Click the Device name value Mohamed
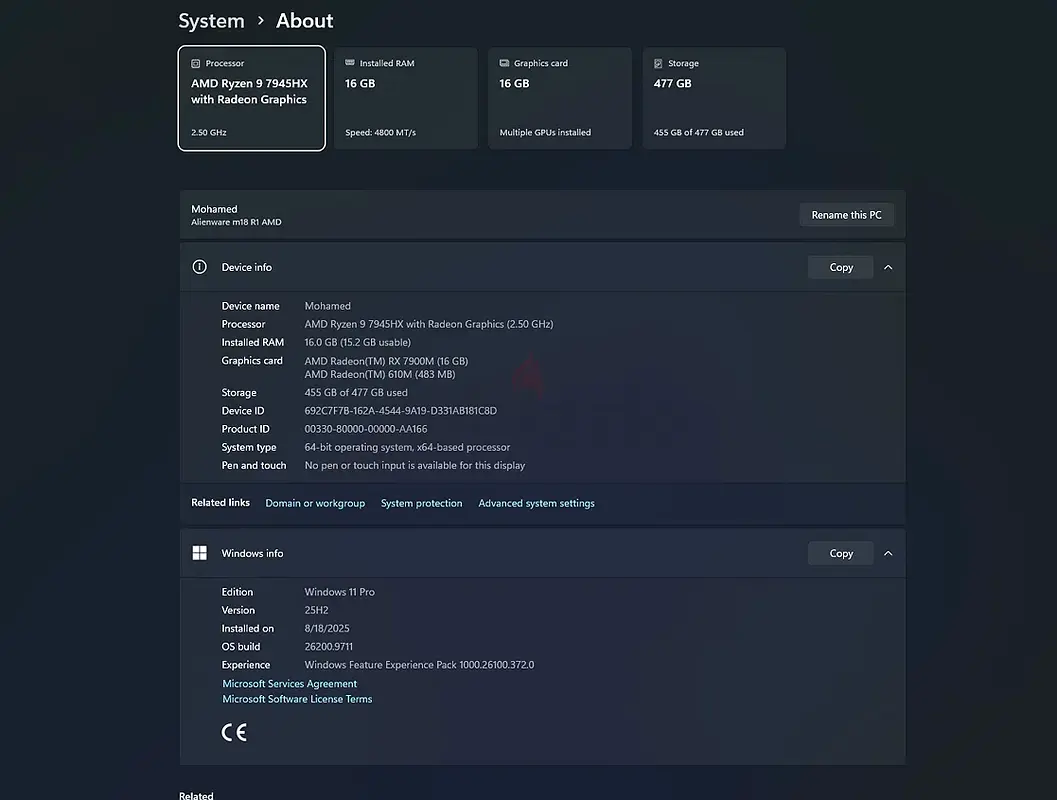This screenshot has width=1057, height=800. (x=327, y=306)
